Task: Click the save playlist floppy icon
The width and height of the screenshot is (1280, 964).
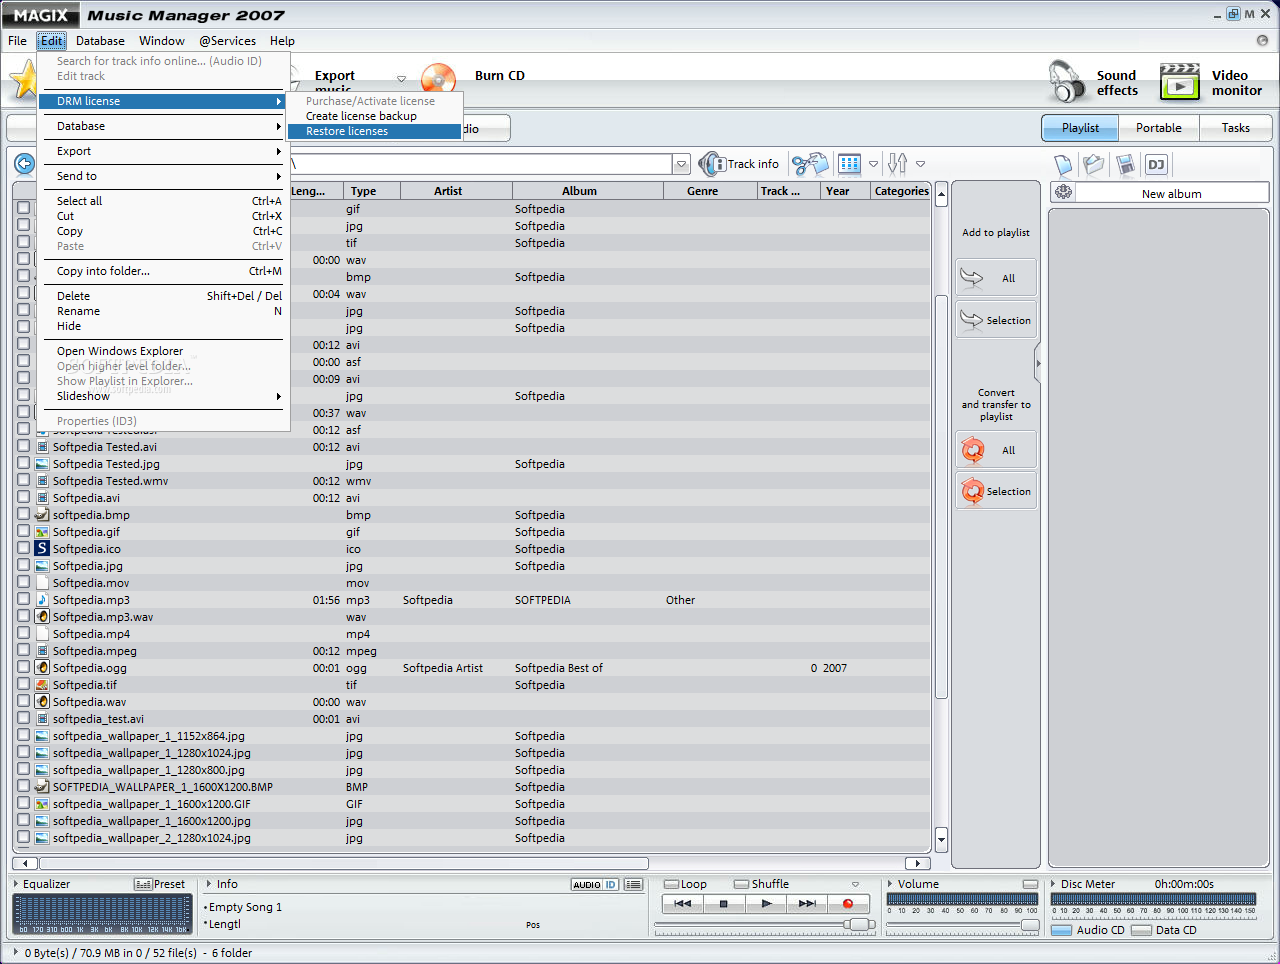Action: pos(1126,165)
